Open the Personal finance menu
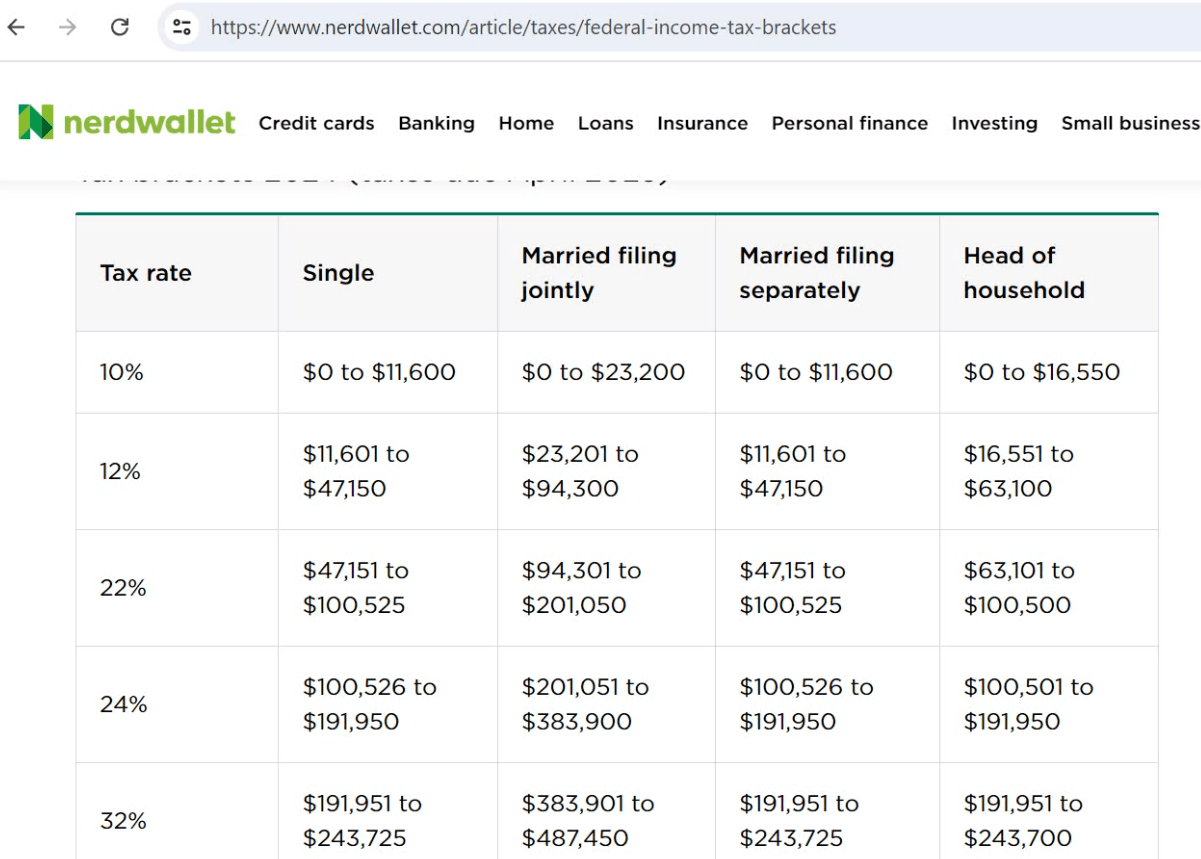Image resolution: width=1201 pixels, height=859 pixels. [849, 123]
